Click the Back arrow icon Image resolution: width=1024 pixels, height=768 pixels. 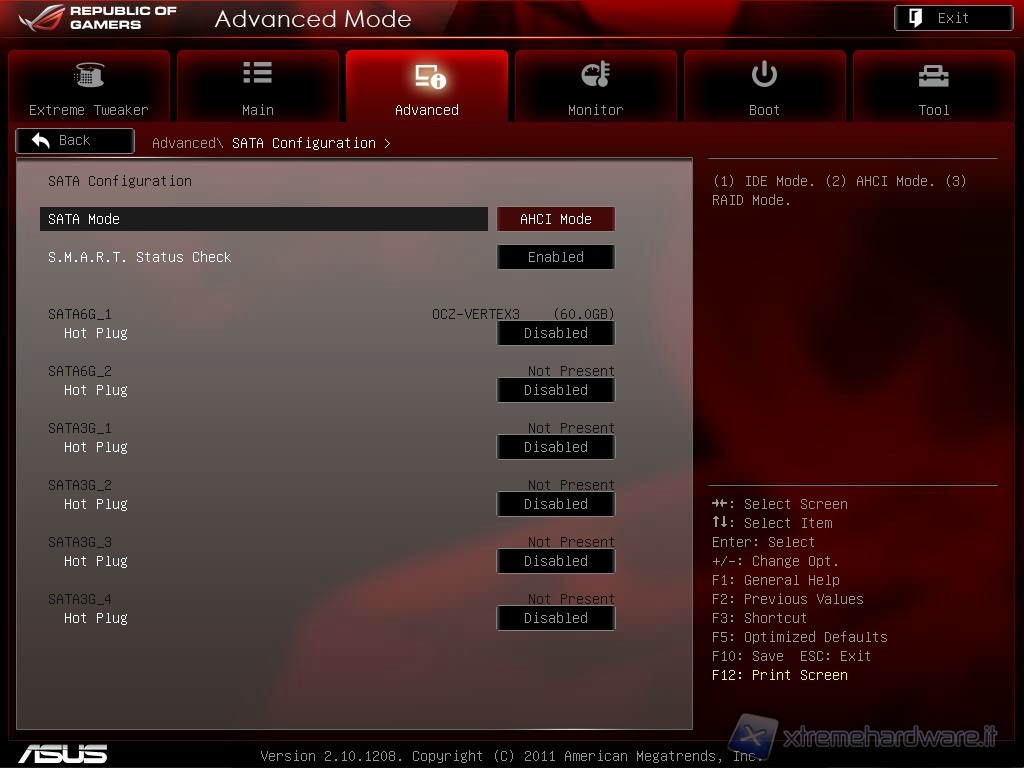pos(41,141)
